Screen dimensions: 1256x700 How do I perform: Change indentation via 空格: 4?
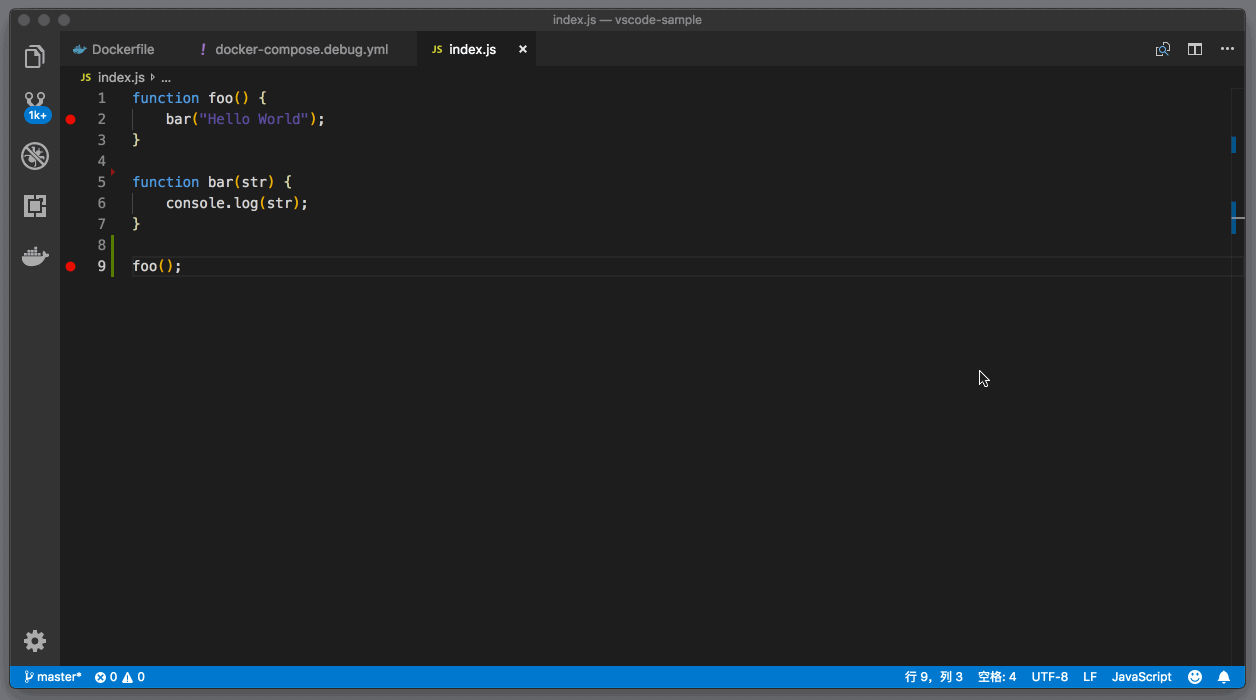(x=997, y=677)
